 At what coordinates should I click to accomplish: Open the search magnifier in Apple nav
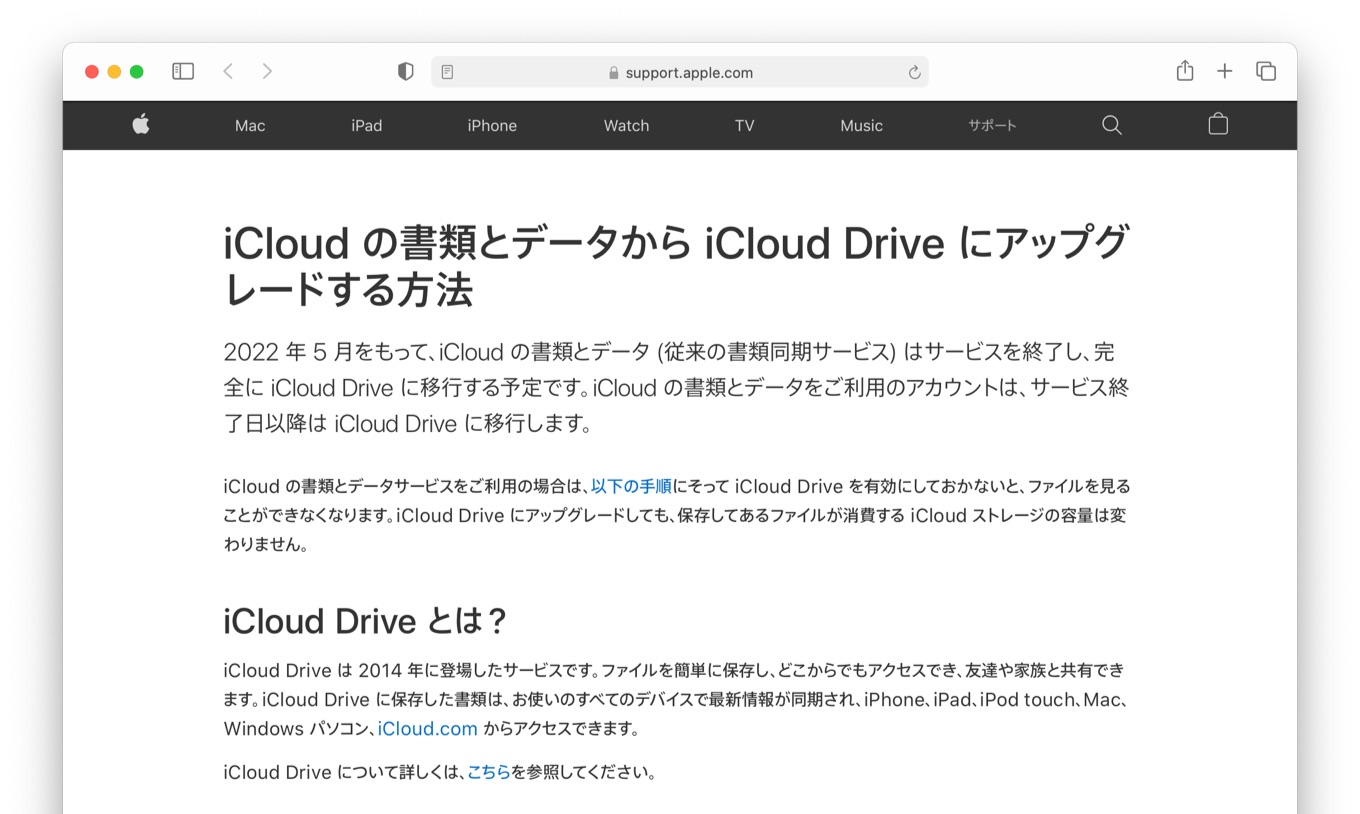[x=1111, y=125]
